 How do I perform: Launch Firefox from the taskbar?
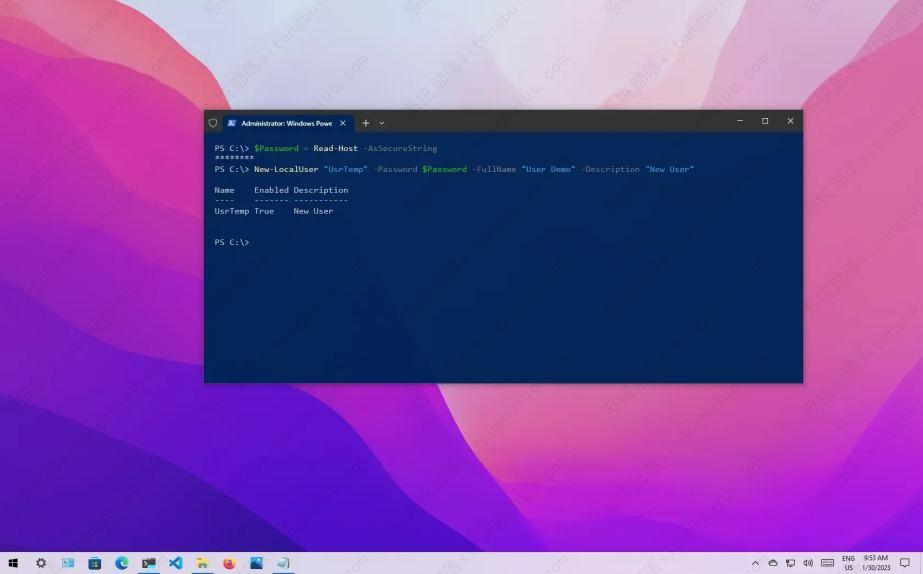[229, 563]
